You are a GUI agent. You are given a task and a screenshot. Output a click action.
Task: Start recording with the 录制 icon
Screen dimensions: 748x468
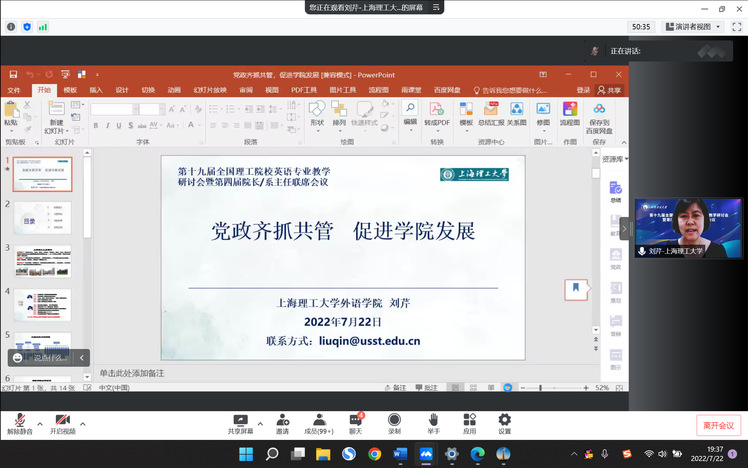(x=394, y=421)
